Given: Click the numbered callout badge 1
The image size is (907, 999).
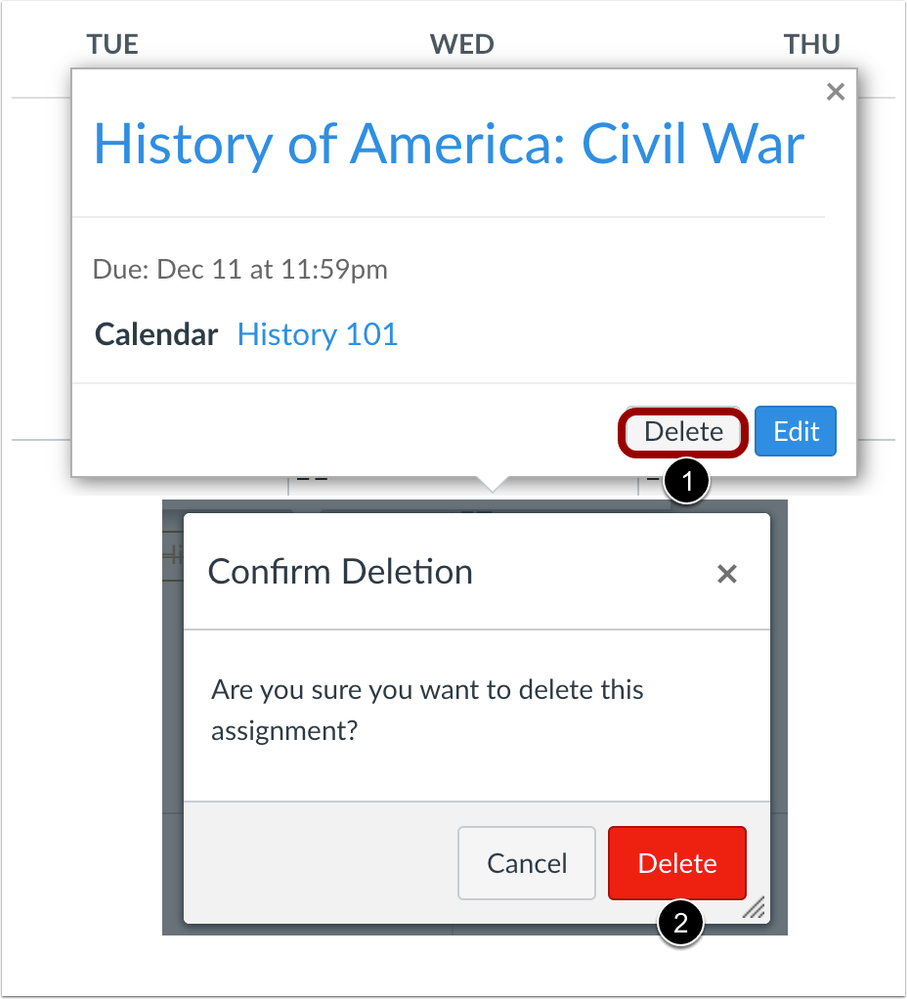Looking at the screenshot, I should click(688, 481).
